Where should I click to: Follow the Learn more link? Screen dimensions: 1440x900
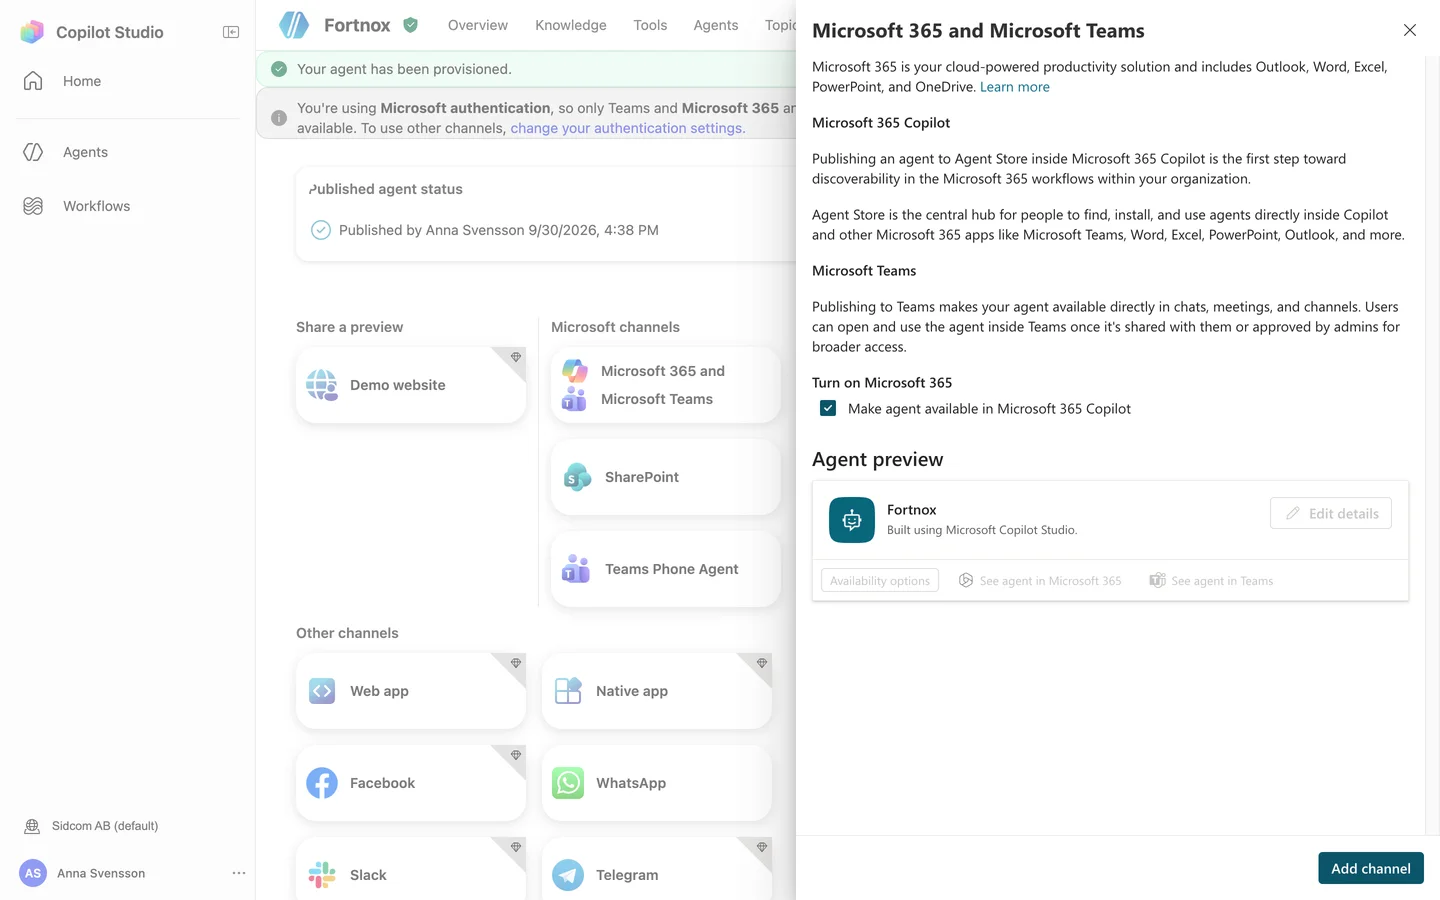(x=1015, y=87)
